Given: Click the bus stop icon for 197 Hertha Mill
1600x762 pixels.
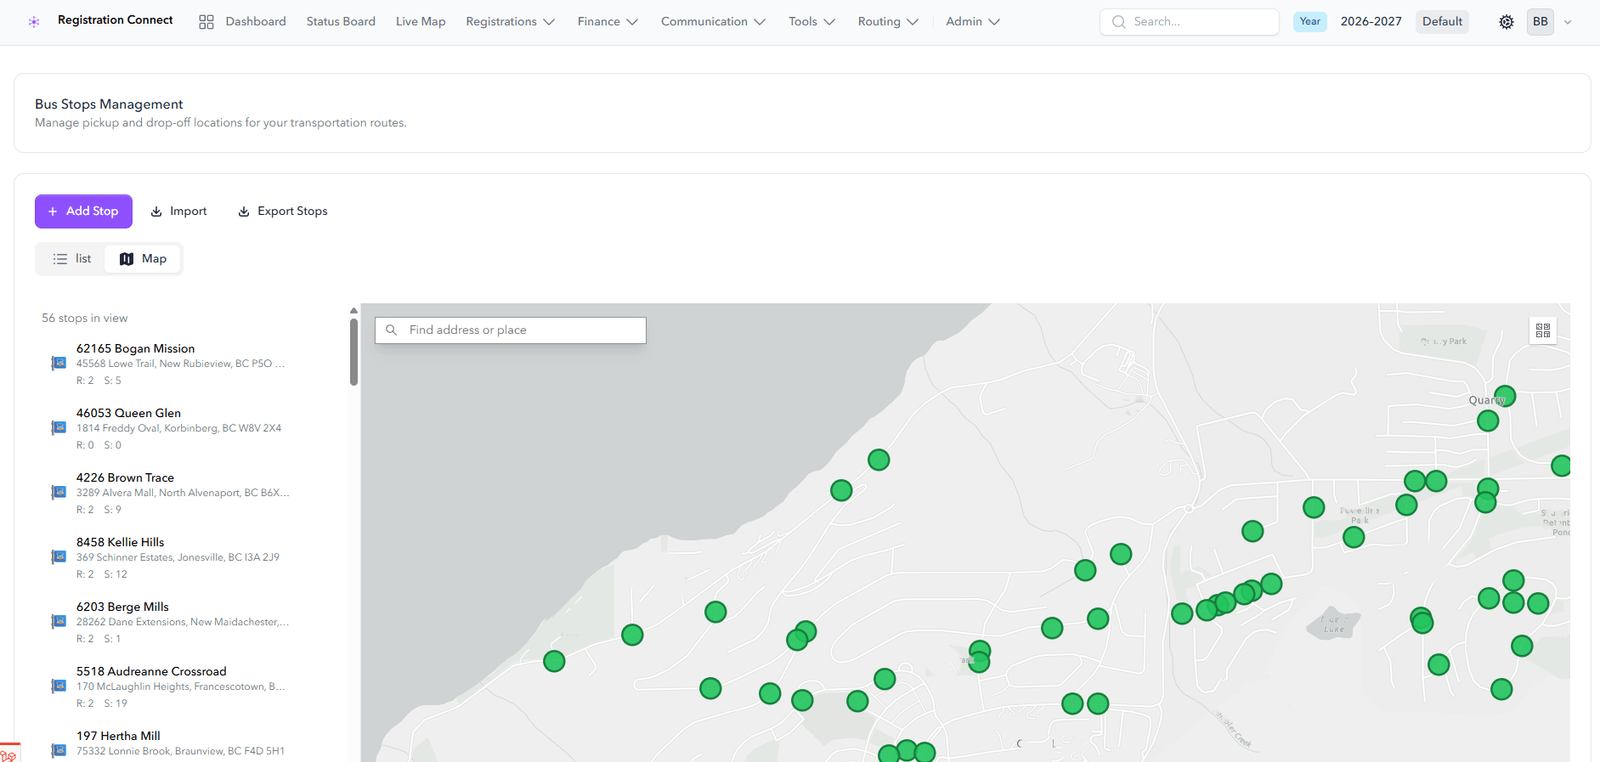Looking at the screenshot, I should tap(59, 750).
